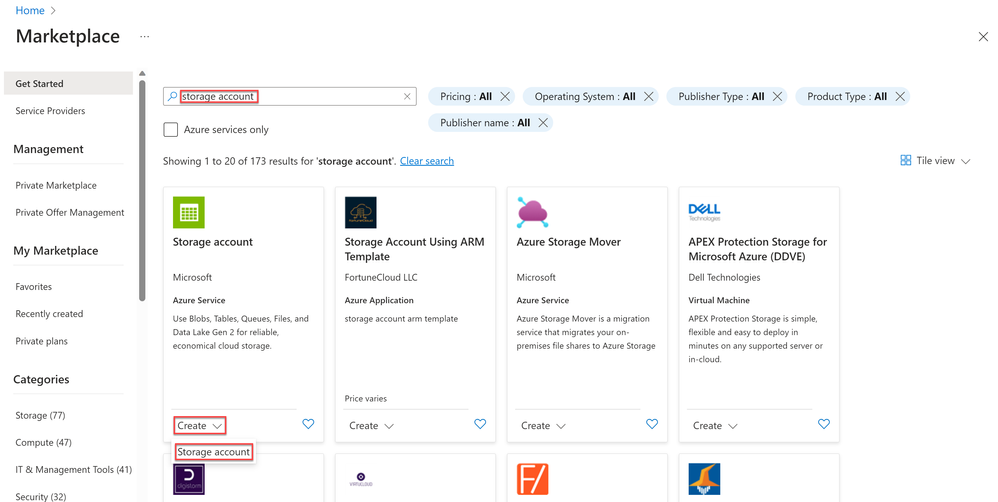Favorite Storage Account Using ARM Template heart icon

click(480, 424)
